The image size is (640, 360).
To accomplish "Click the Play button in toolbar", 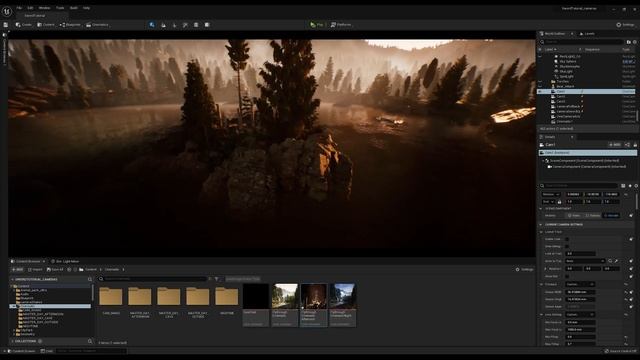I will tap(316, 25).
